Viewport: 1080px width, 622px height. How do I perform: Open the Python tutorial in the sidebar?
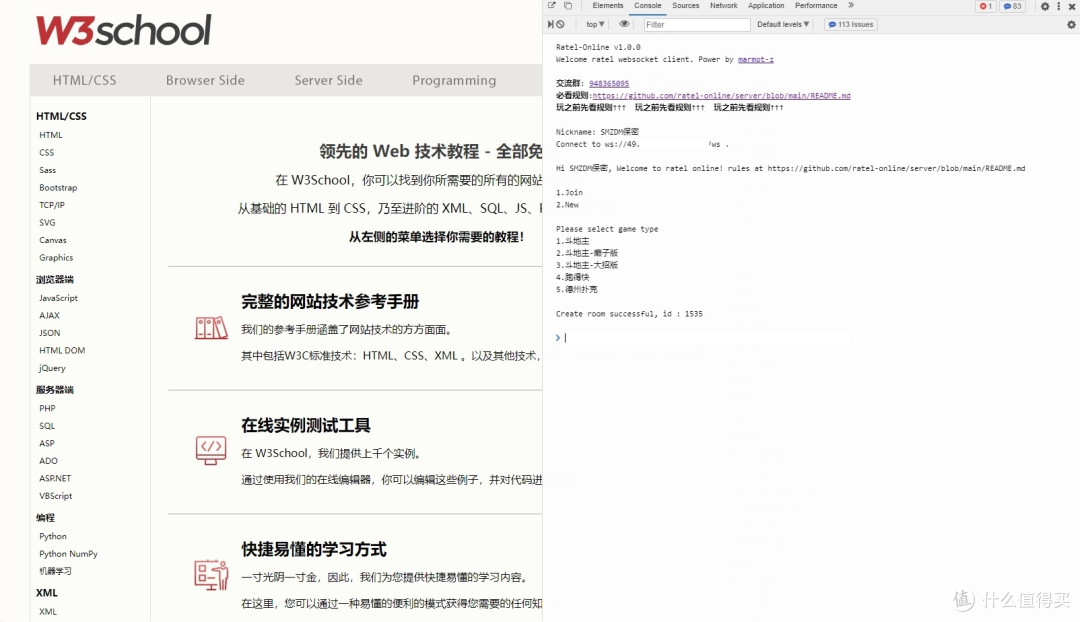(x=52, y=537)
